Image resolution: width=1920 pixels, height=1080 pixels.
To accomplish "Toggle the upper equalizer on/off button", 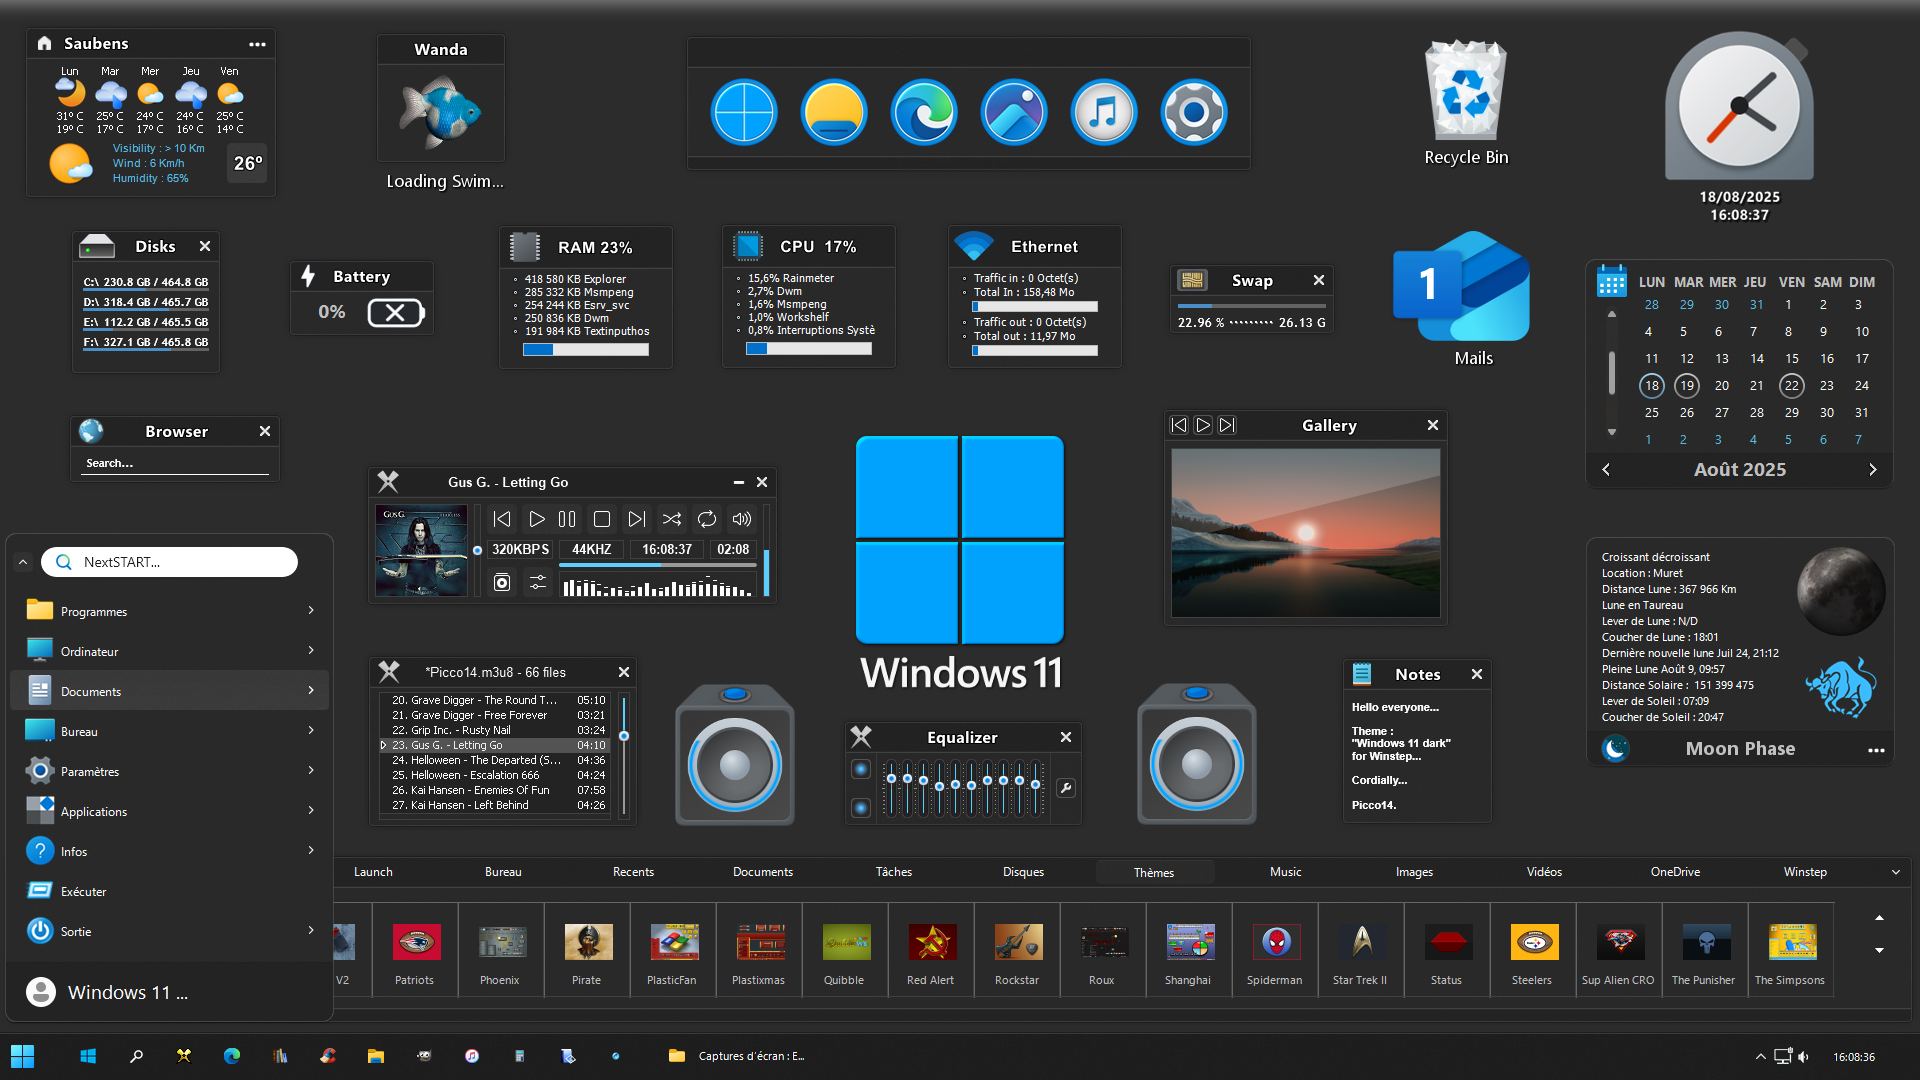I will click(861, 769).
